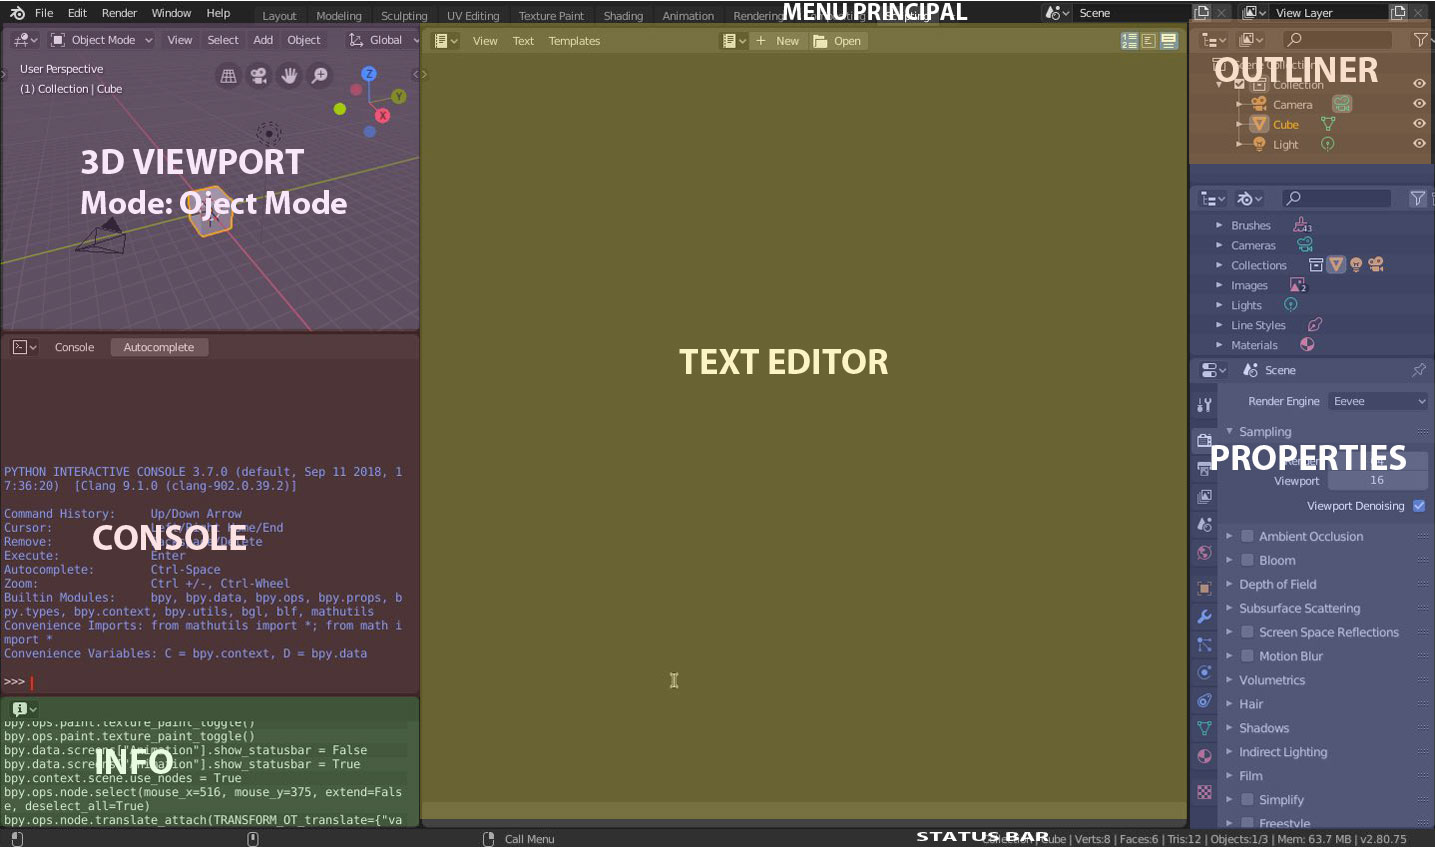
Task: Hide the Cube using its eye icon
Action: coord(1419,124)
